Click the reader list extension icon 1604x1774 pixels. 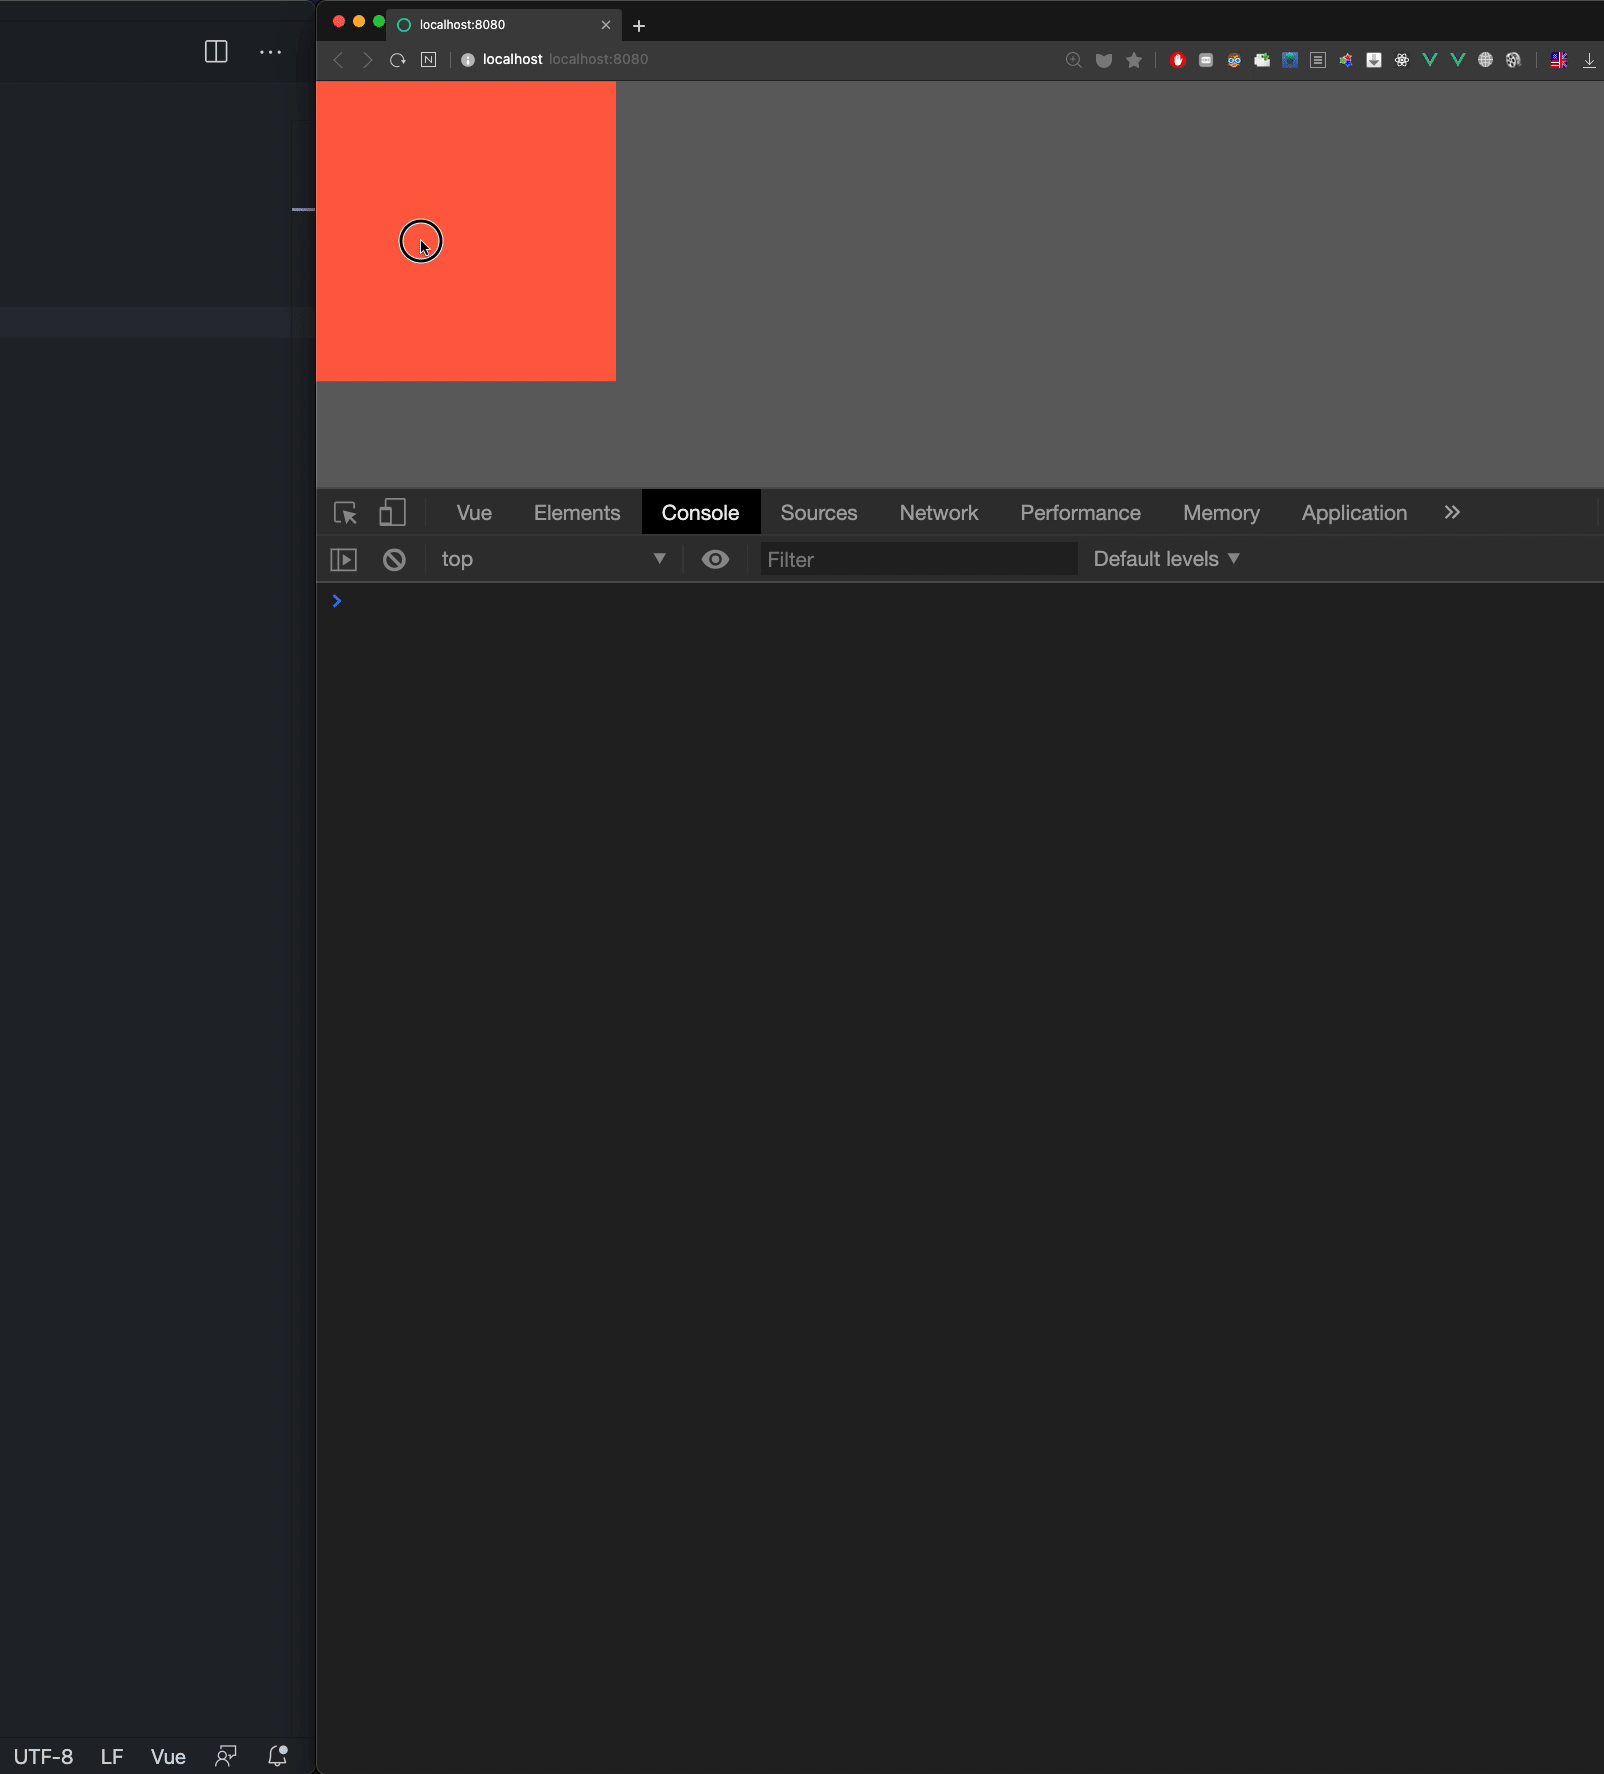[1317, 60]
